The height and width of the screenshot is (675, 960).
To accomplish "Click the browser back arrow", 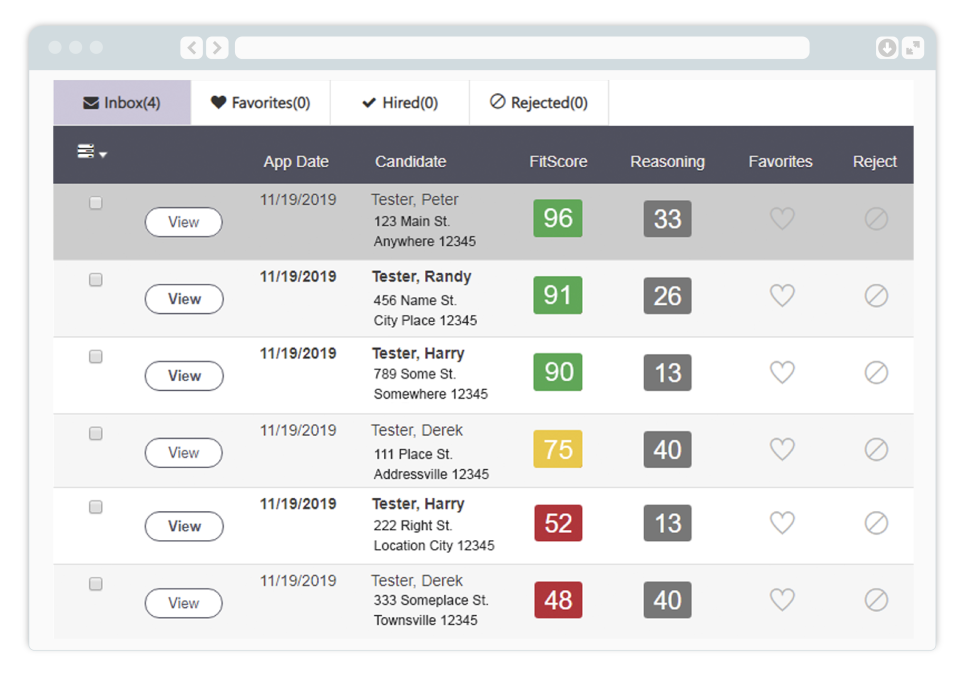I will tap(190, 47).
